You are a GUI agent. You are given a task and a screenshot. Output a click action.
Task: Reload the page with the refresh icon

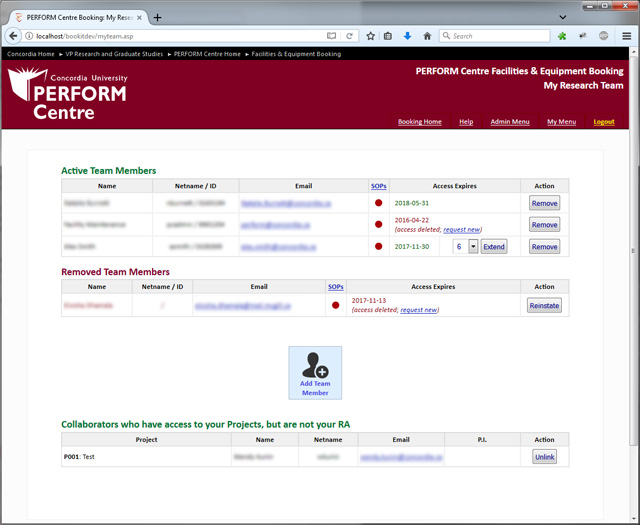350,36
